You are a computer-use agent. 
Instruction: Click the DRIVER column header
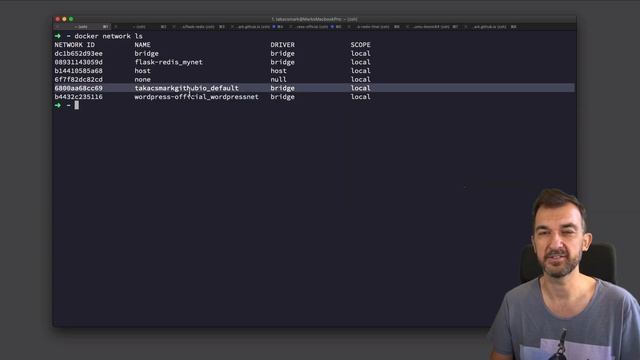coord(282,44)
